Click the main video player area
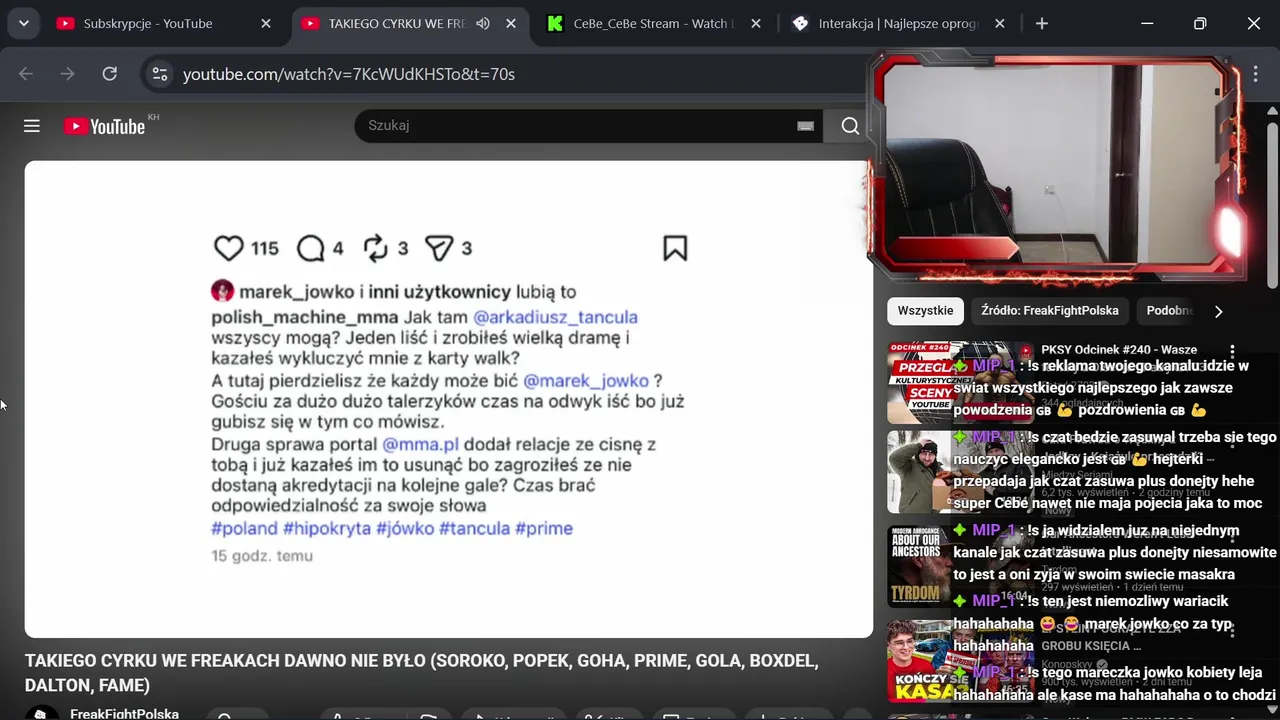 tap(449, 399)
